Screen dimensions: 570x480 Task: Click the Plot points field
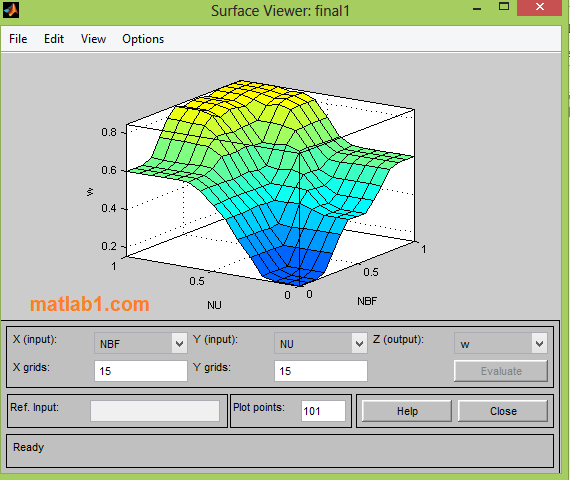click(x=323, y=411)
